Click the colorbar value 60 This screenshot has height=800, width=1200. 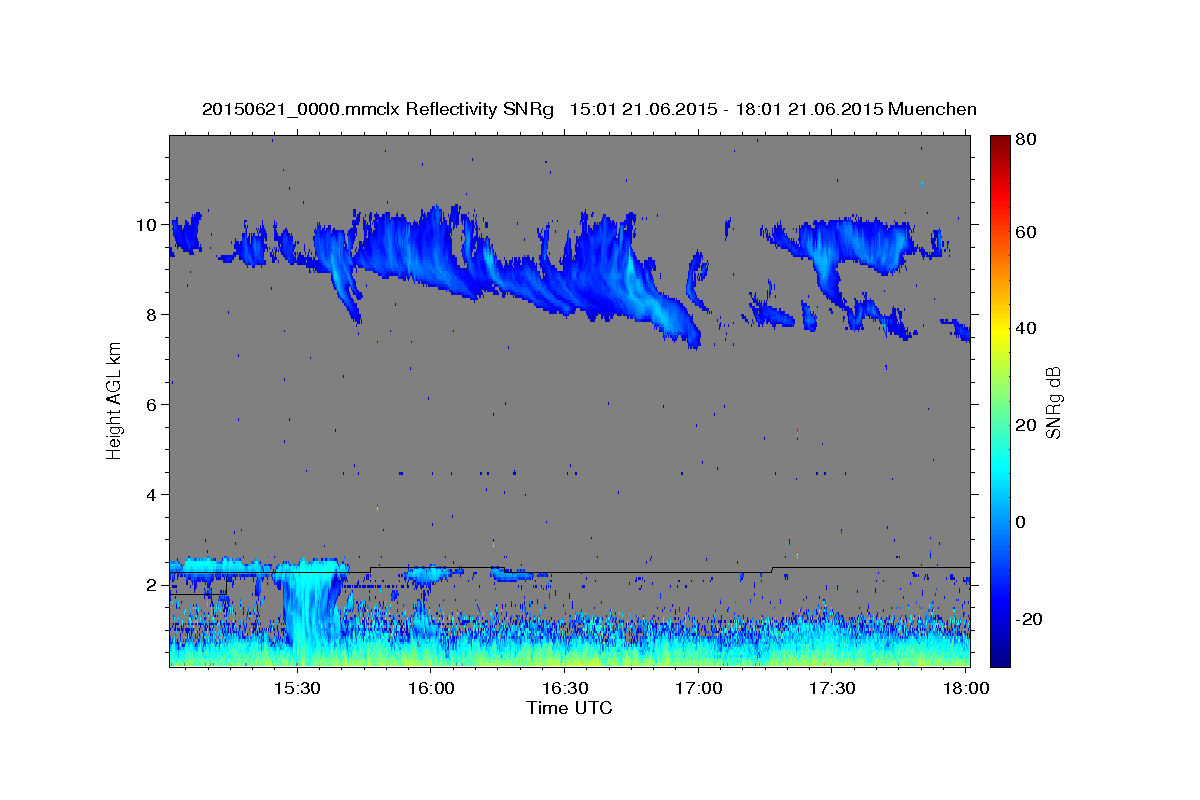1028,232
